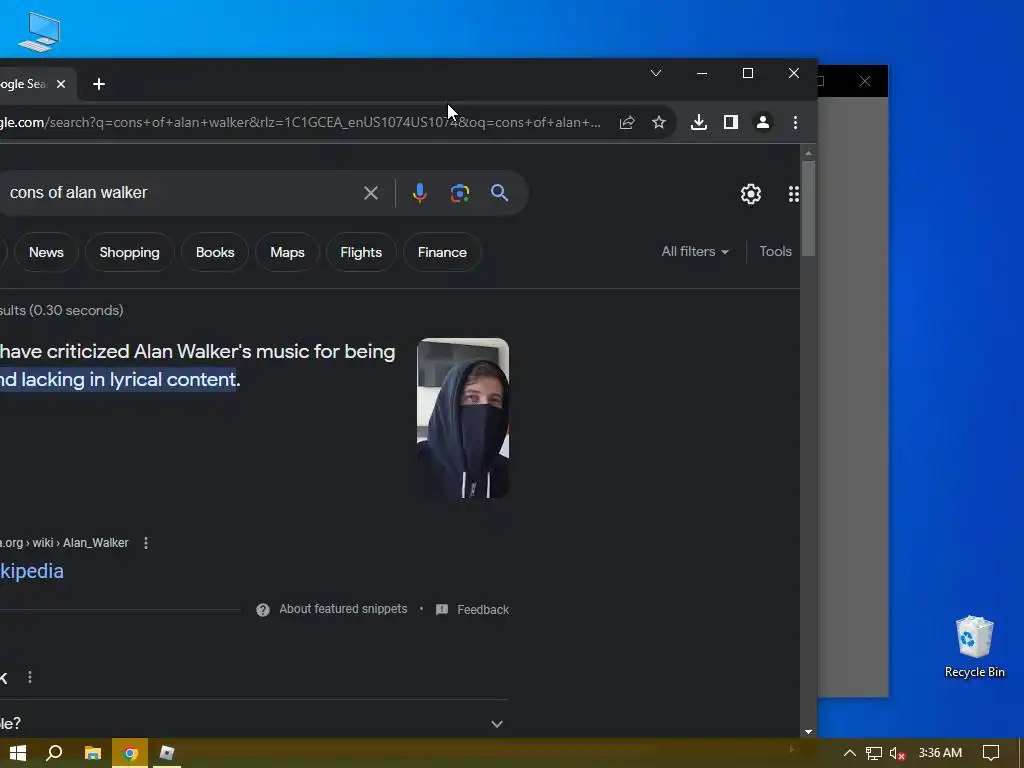Show hidden system tray icons
The height and width of the screenshot is (768, 1024).
(850, 753)
